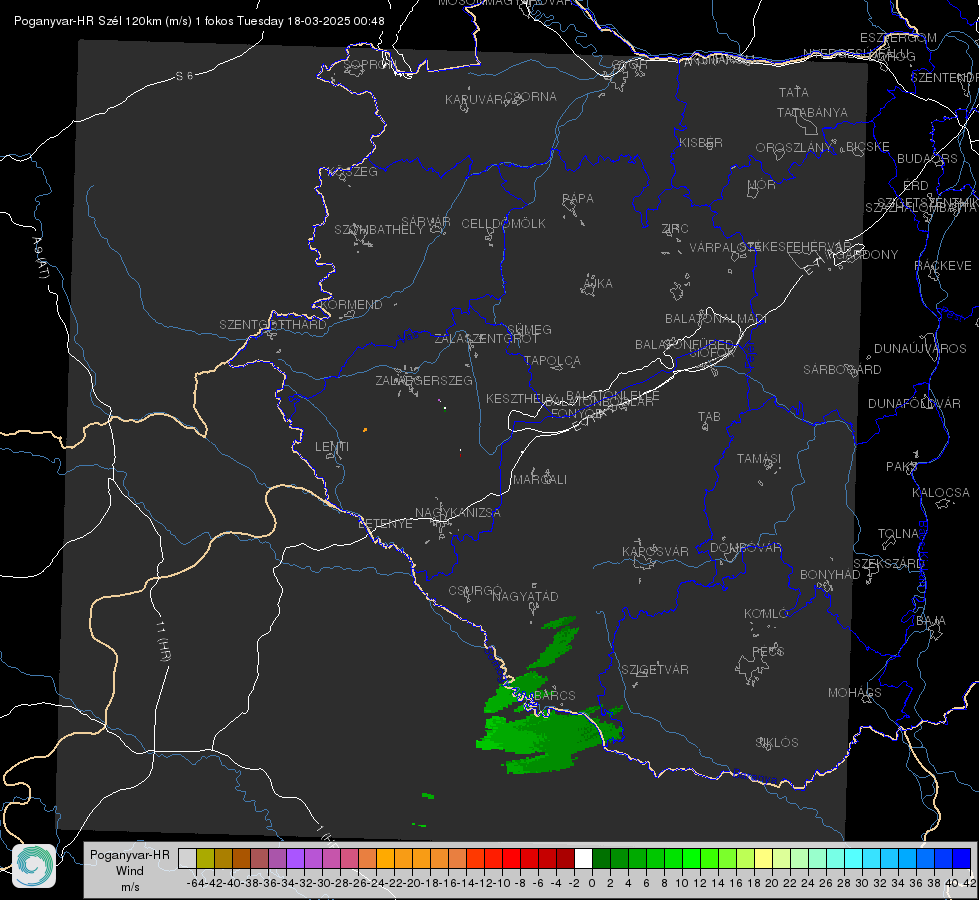Click the pale yellow swatch above 18

click(763, 859)
